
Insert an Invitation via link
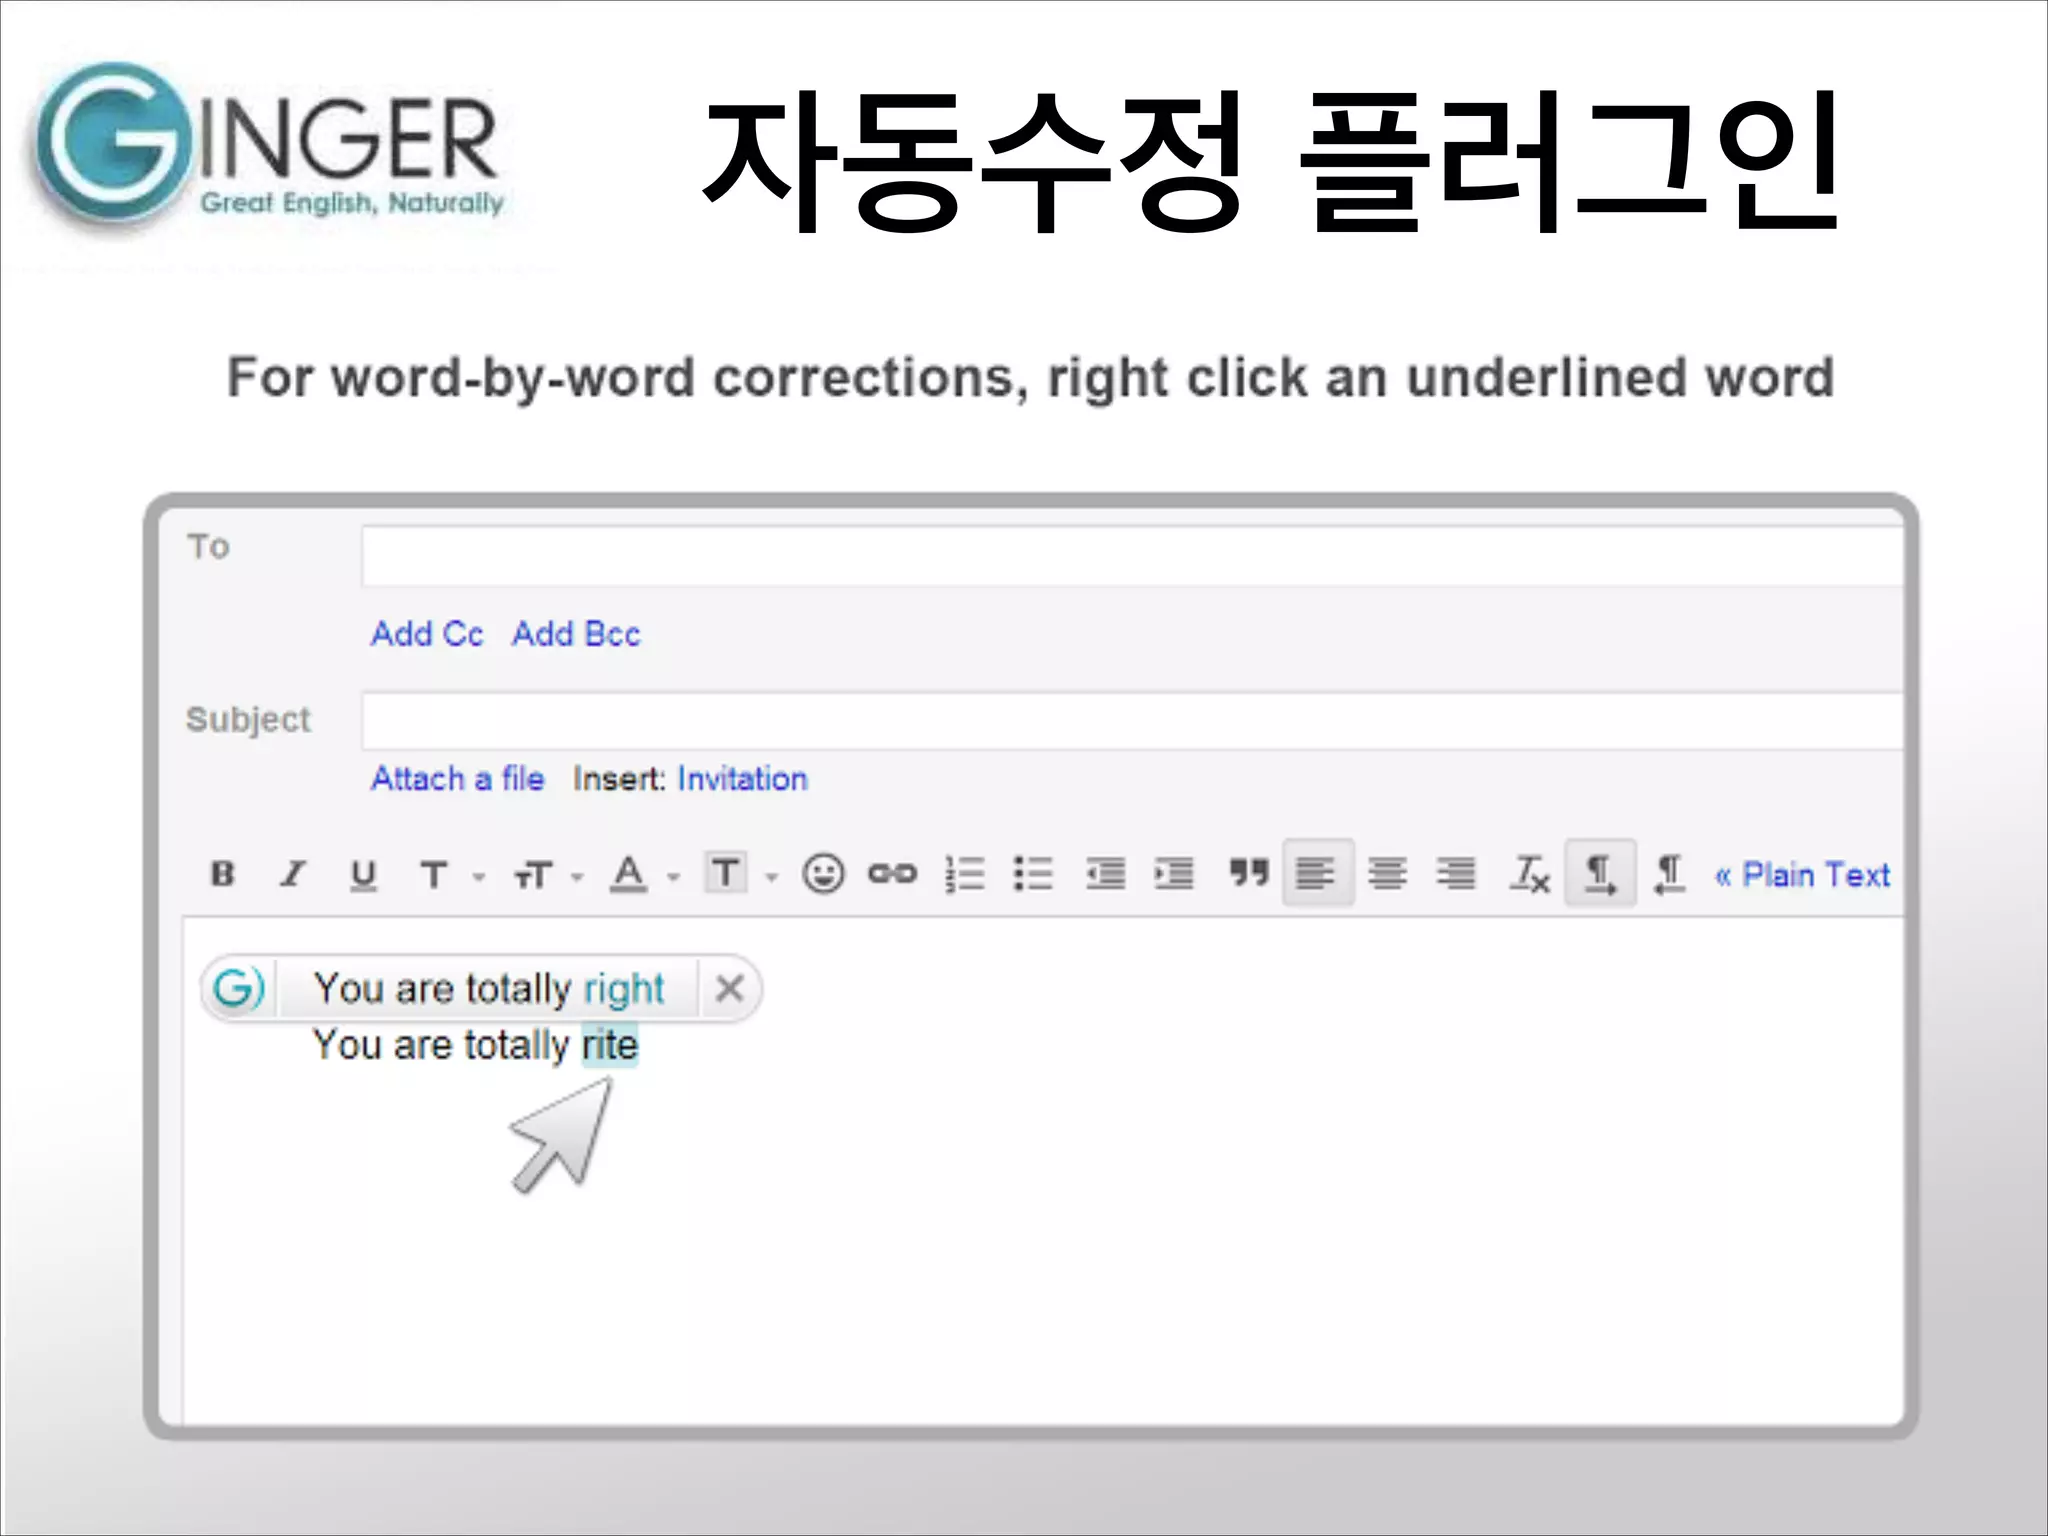click(x=742, y=779)
